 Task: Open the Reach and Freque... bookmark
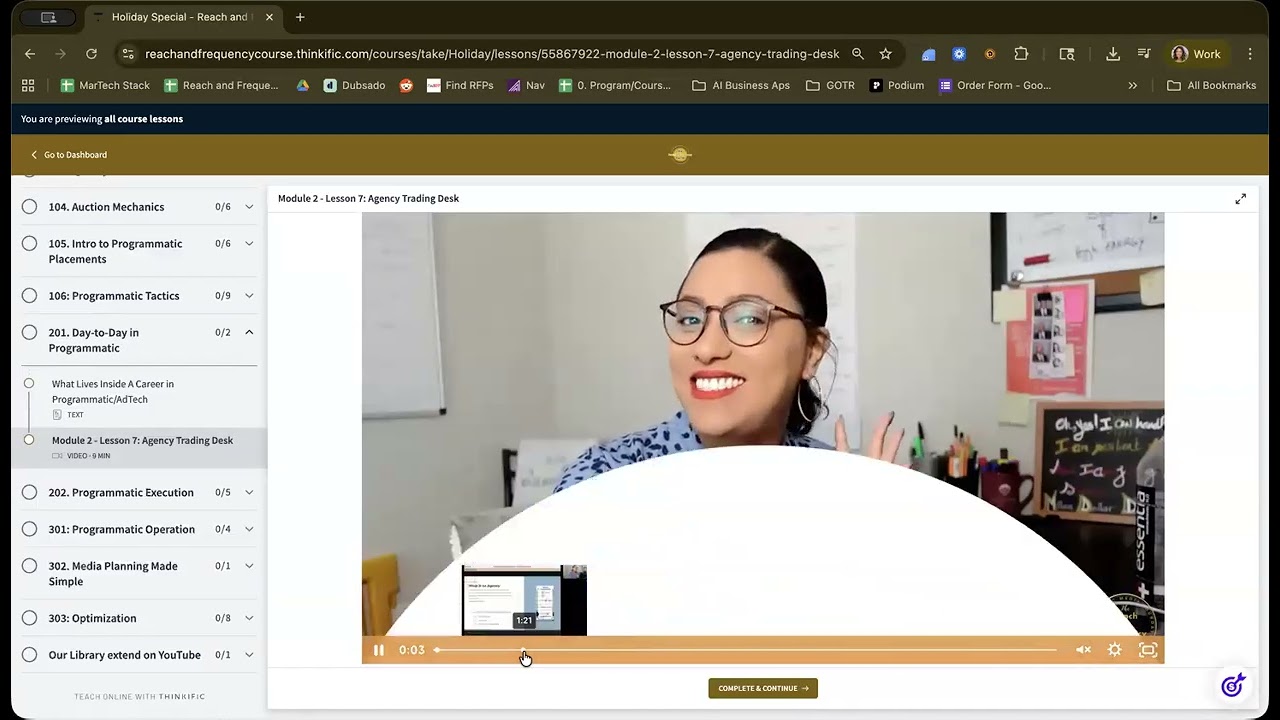(222, 86)
